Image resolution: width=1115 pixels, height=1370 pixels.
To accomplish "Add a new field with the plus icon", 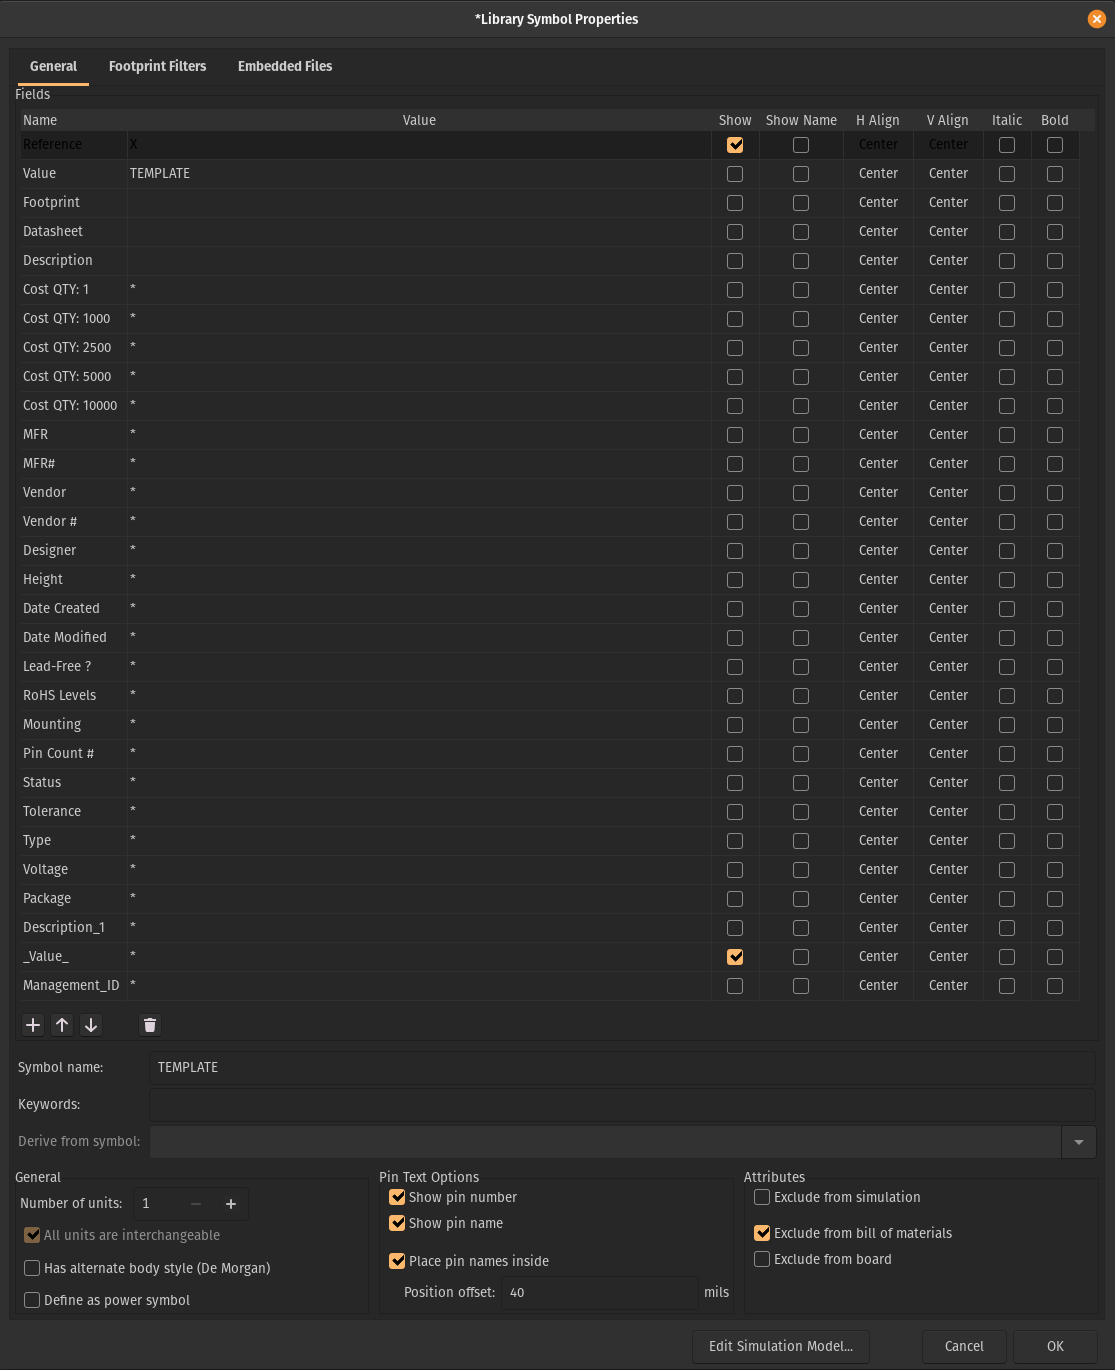I will 32,1025.
